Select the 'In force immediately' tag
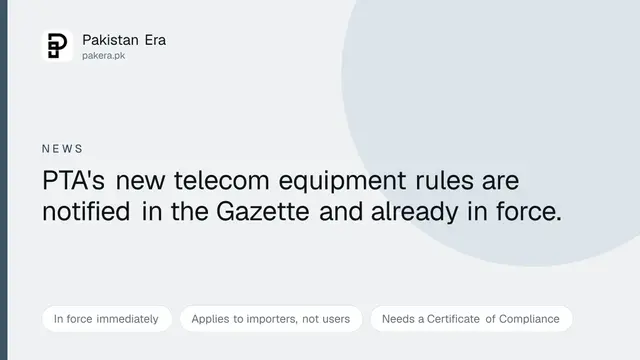 107,319
